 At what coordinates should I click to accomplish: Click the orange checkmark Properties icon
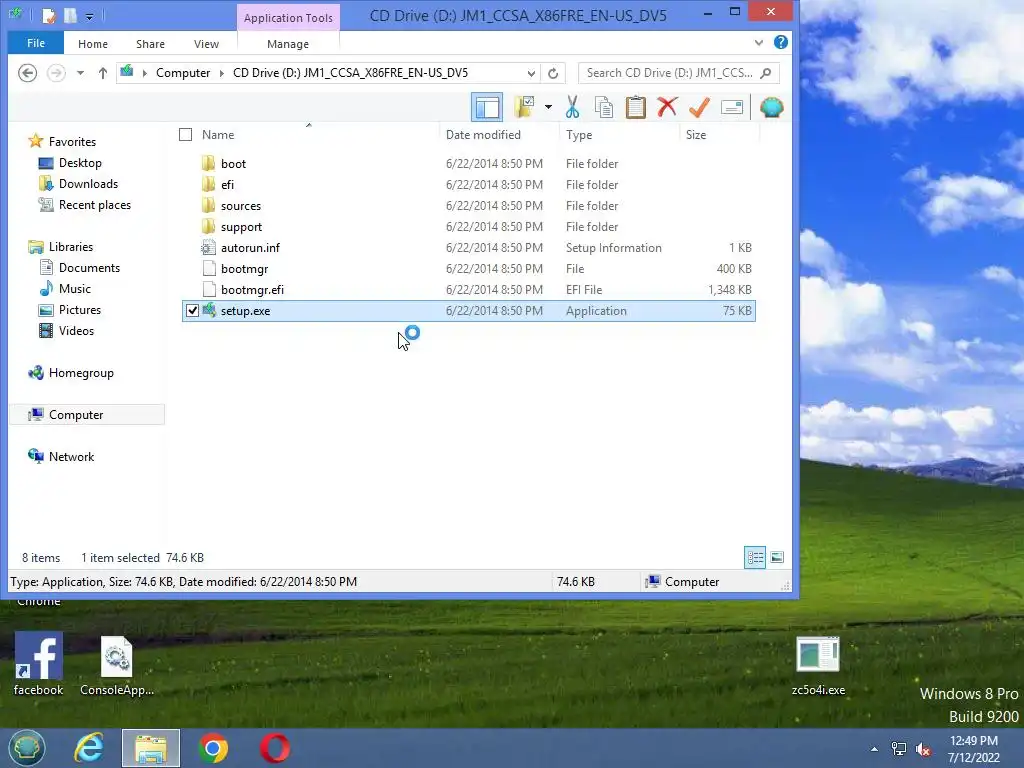coord(699,107)
